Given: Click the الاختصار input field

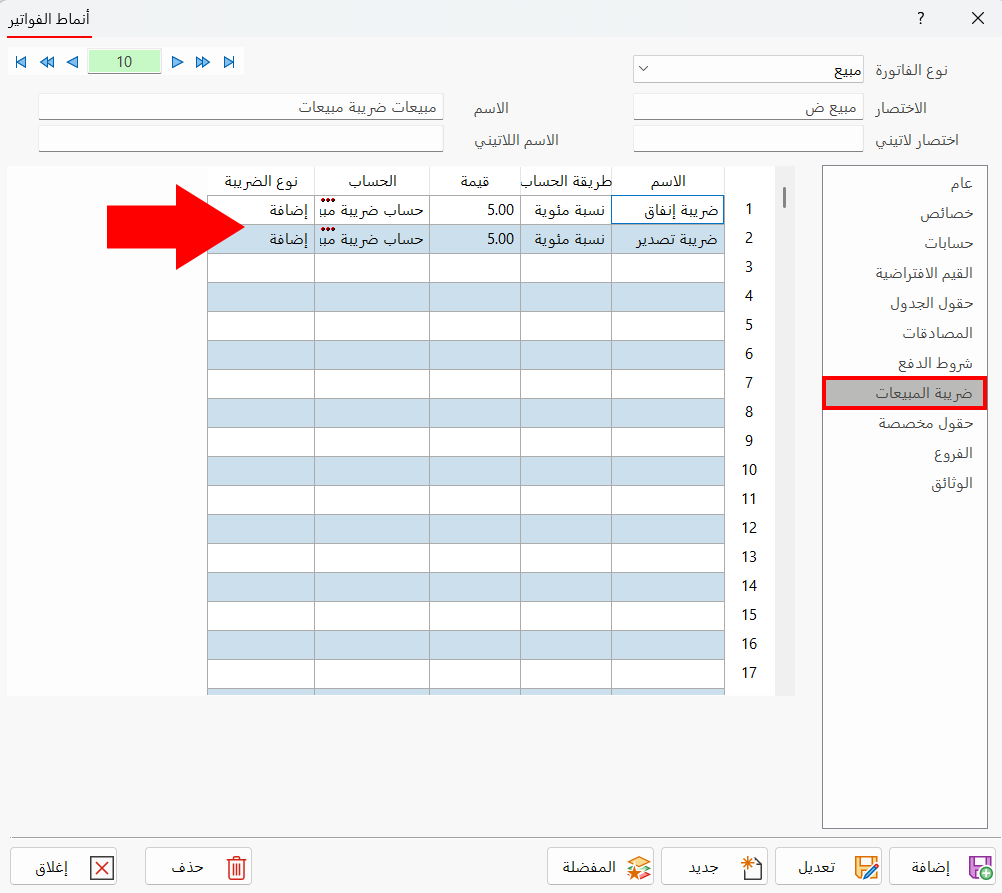Looking at the screenshot, I should pyautogui.click(x=748, y=107).
